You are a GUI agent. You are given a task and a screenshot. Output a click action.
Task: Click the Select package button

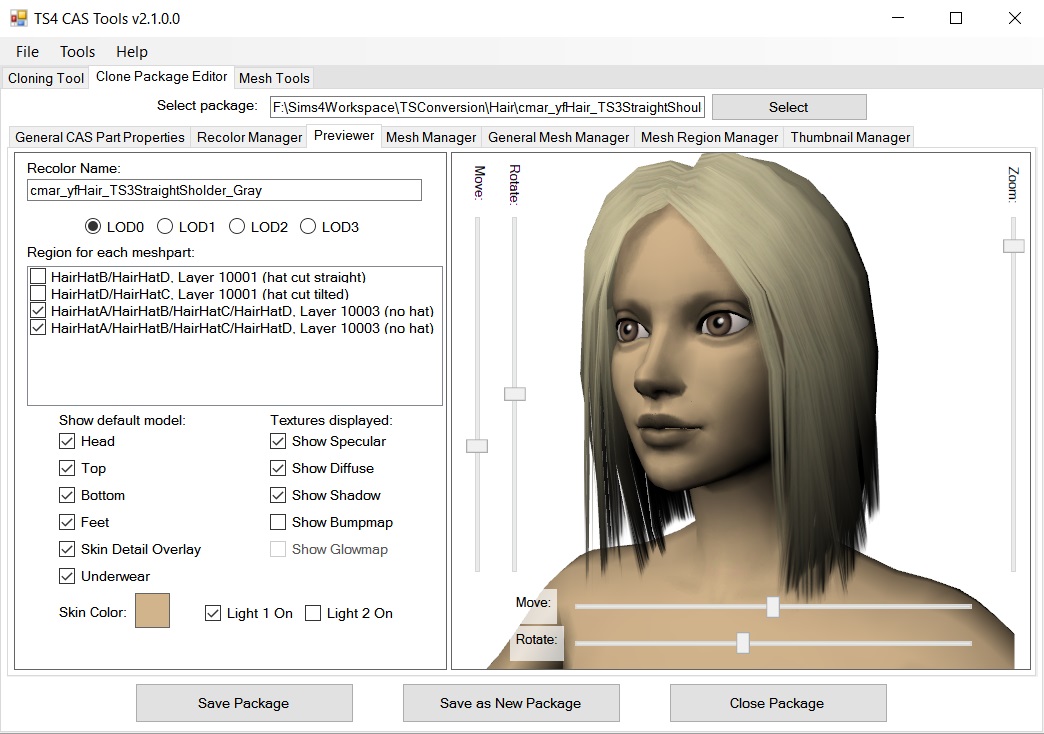point(788,107)
